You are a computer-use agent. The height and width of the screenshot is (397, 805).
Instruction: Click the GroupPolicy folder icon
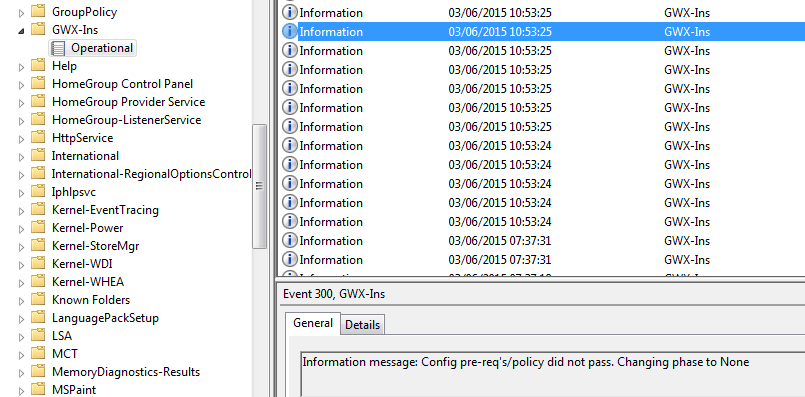tap(38, 11)
